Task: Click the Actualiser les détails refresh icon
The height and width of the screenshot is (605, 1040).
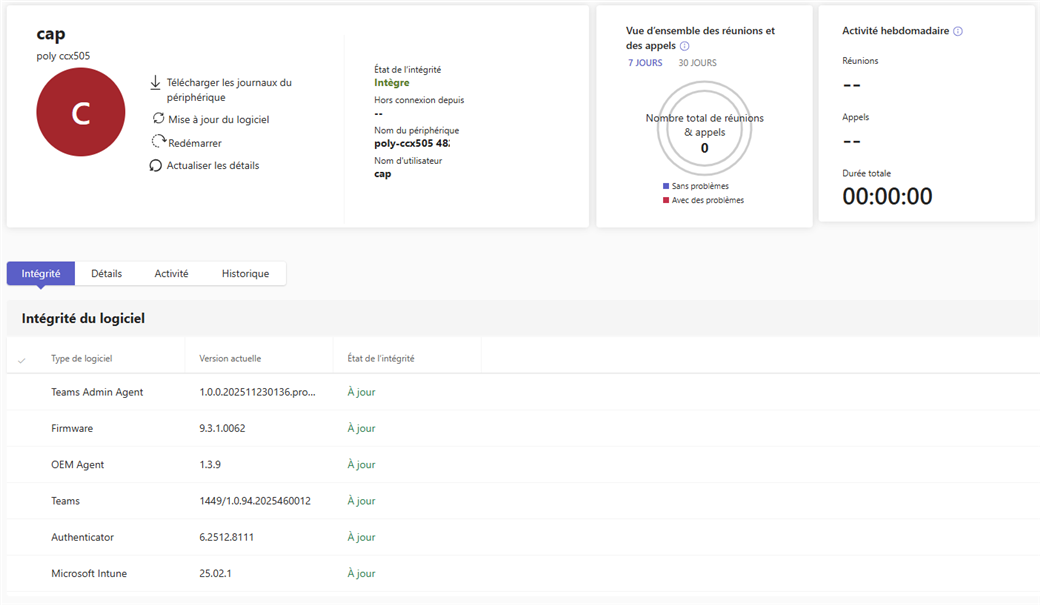Action: [x=156, y=165]
